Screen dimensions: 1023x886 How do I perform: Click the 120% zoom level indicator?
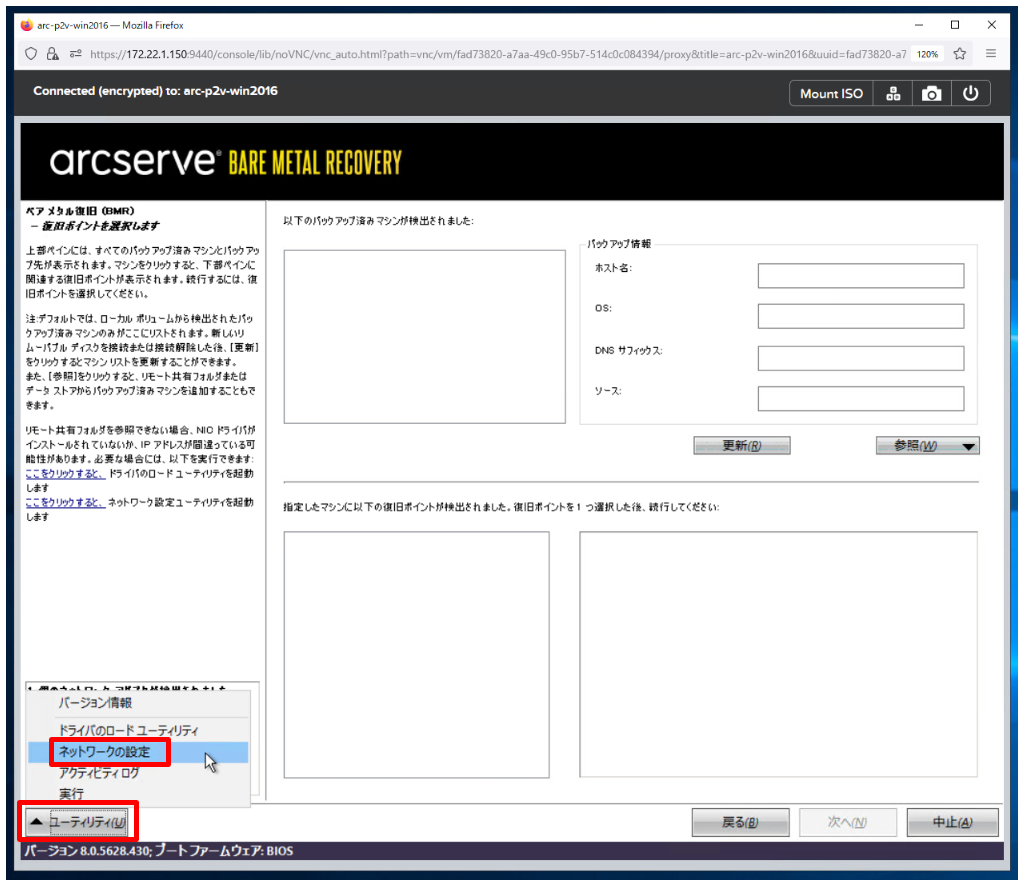pyautogui.click(x=926, y=54)
